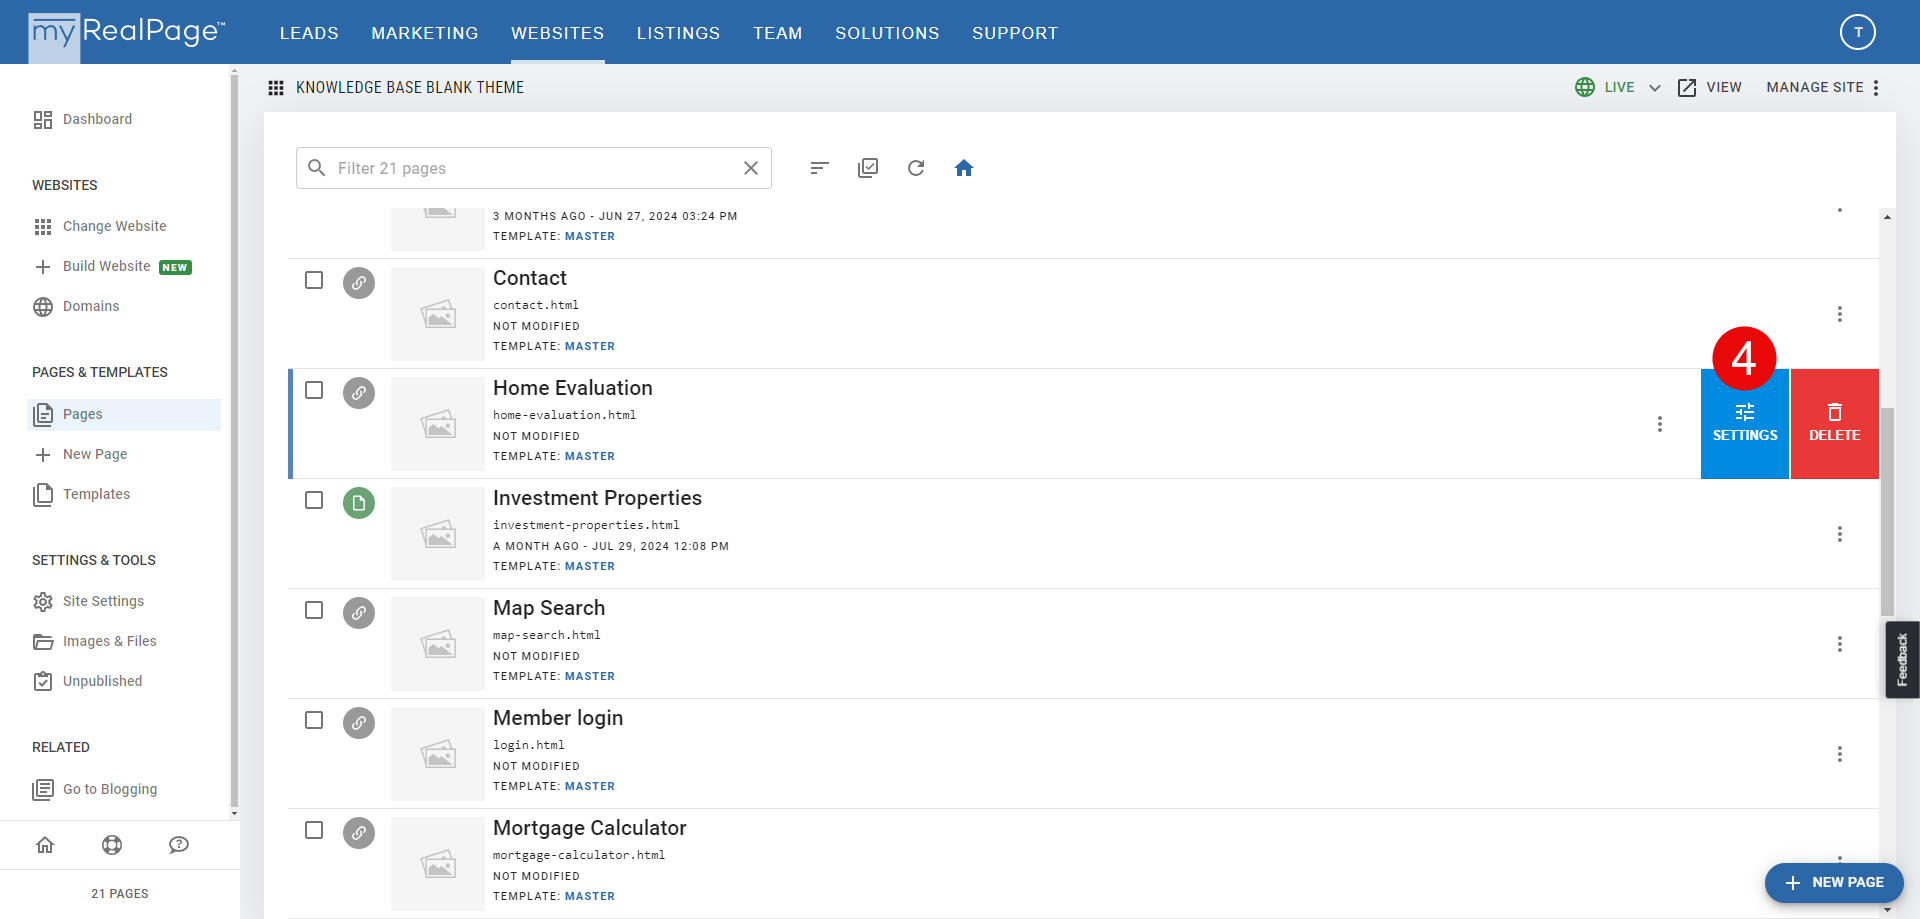Click the link icon on Home Evaluation row
Viewport: 1920px width, 919px height.
coord(359,393)
